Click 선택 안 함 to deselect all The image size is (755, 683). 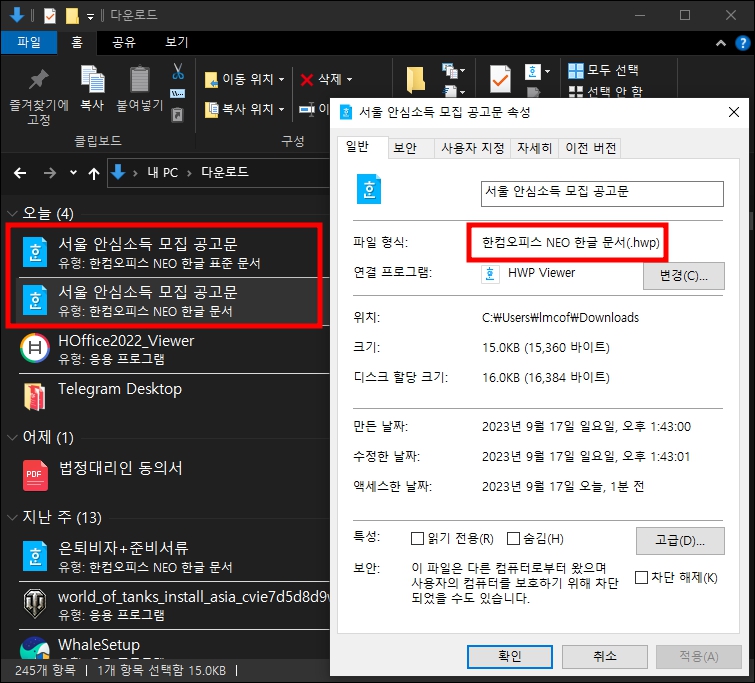605,92
